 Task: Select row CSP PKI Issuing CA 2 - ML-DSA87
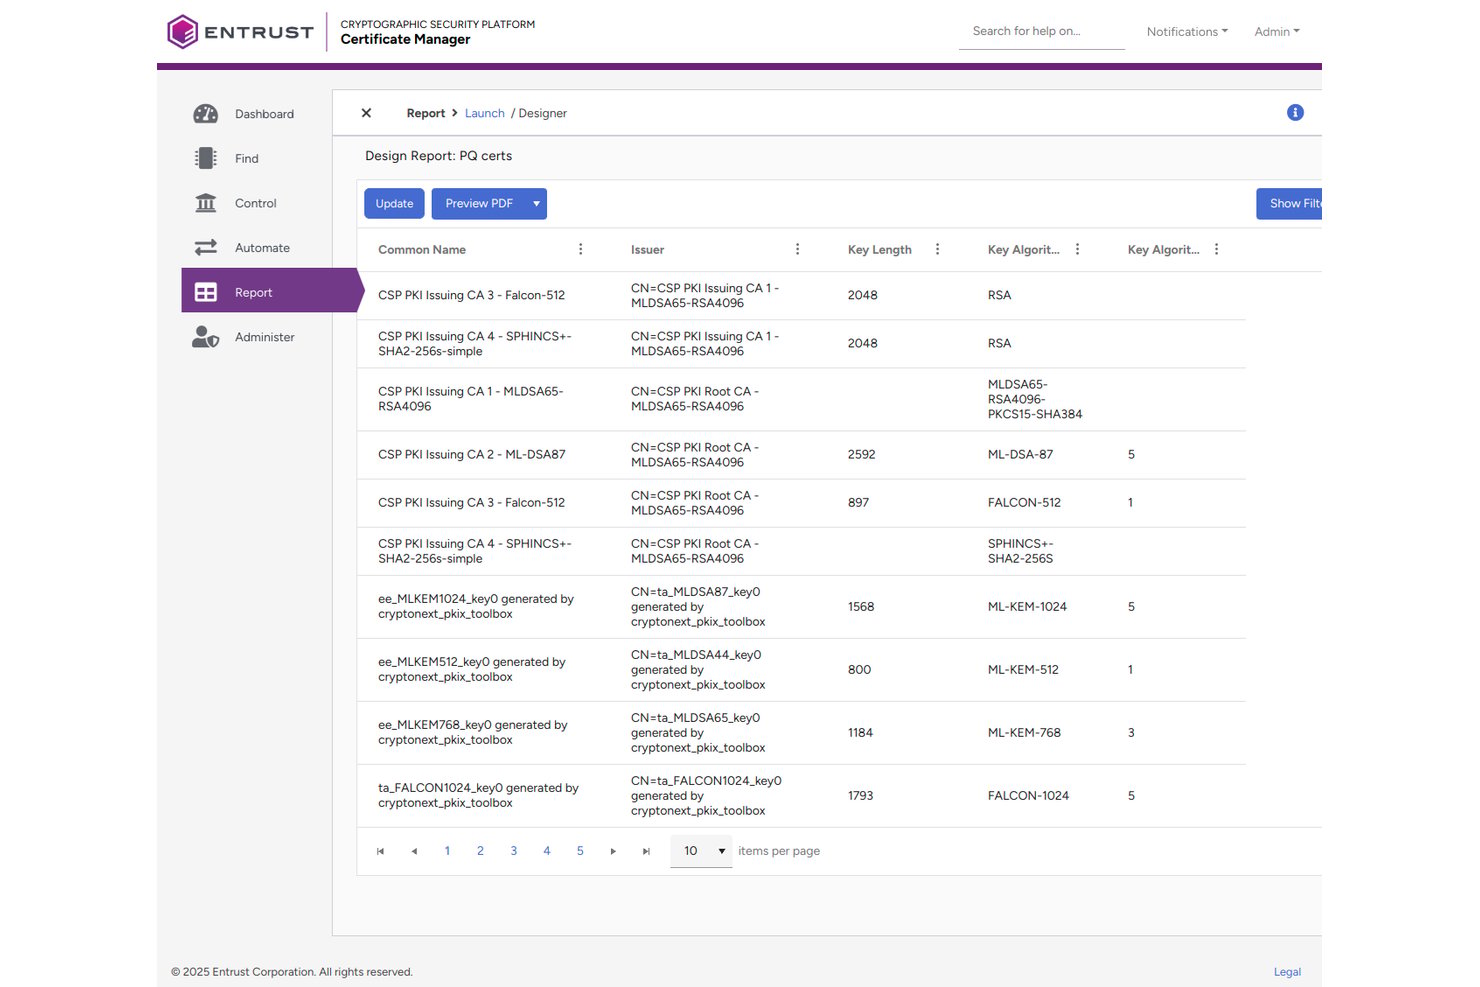tap(801, 455)
